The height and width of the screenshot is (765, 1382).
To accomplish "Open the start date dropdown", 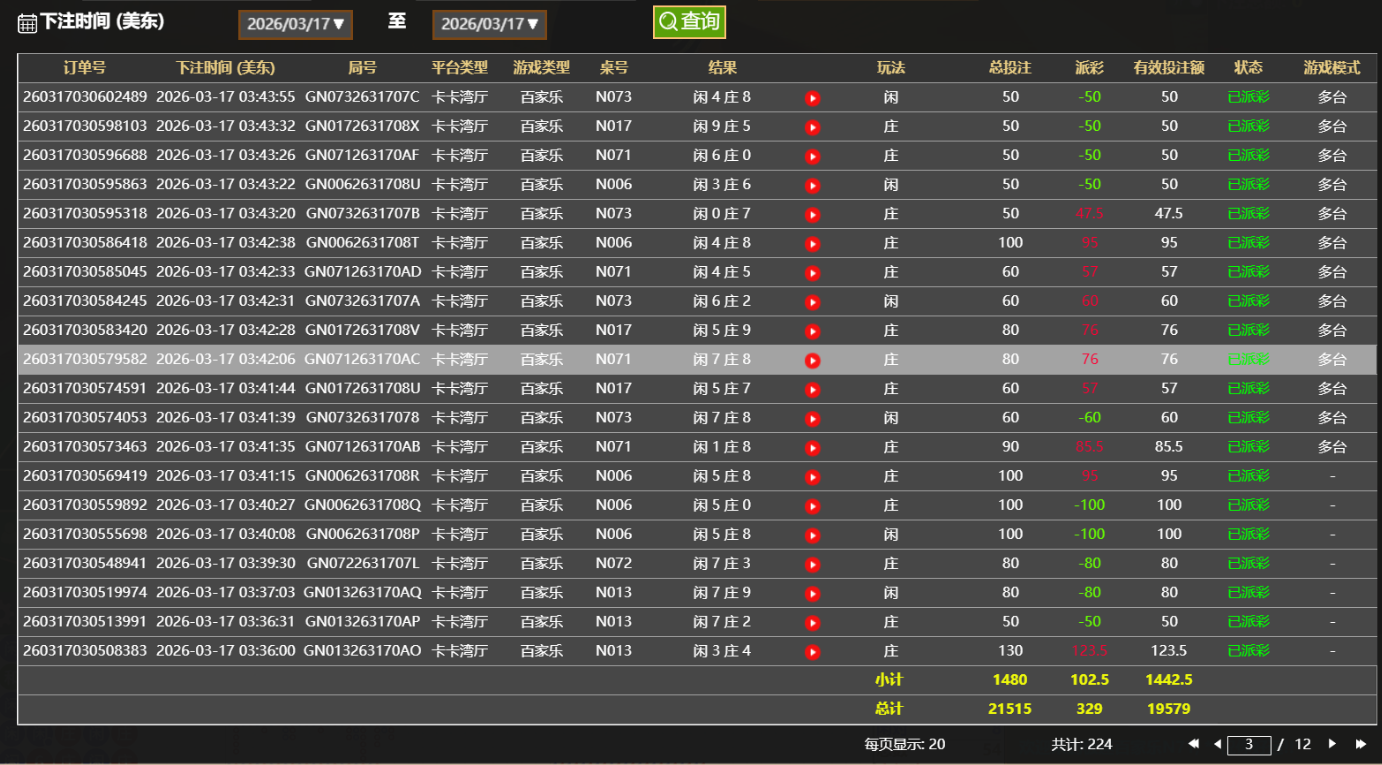I will [x=295, y=24].
